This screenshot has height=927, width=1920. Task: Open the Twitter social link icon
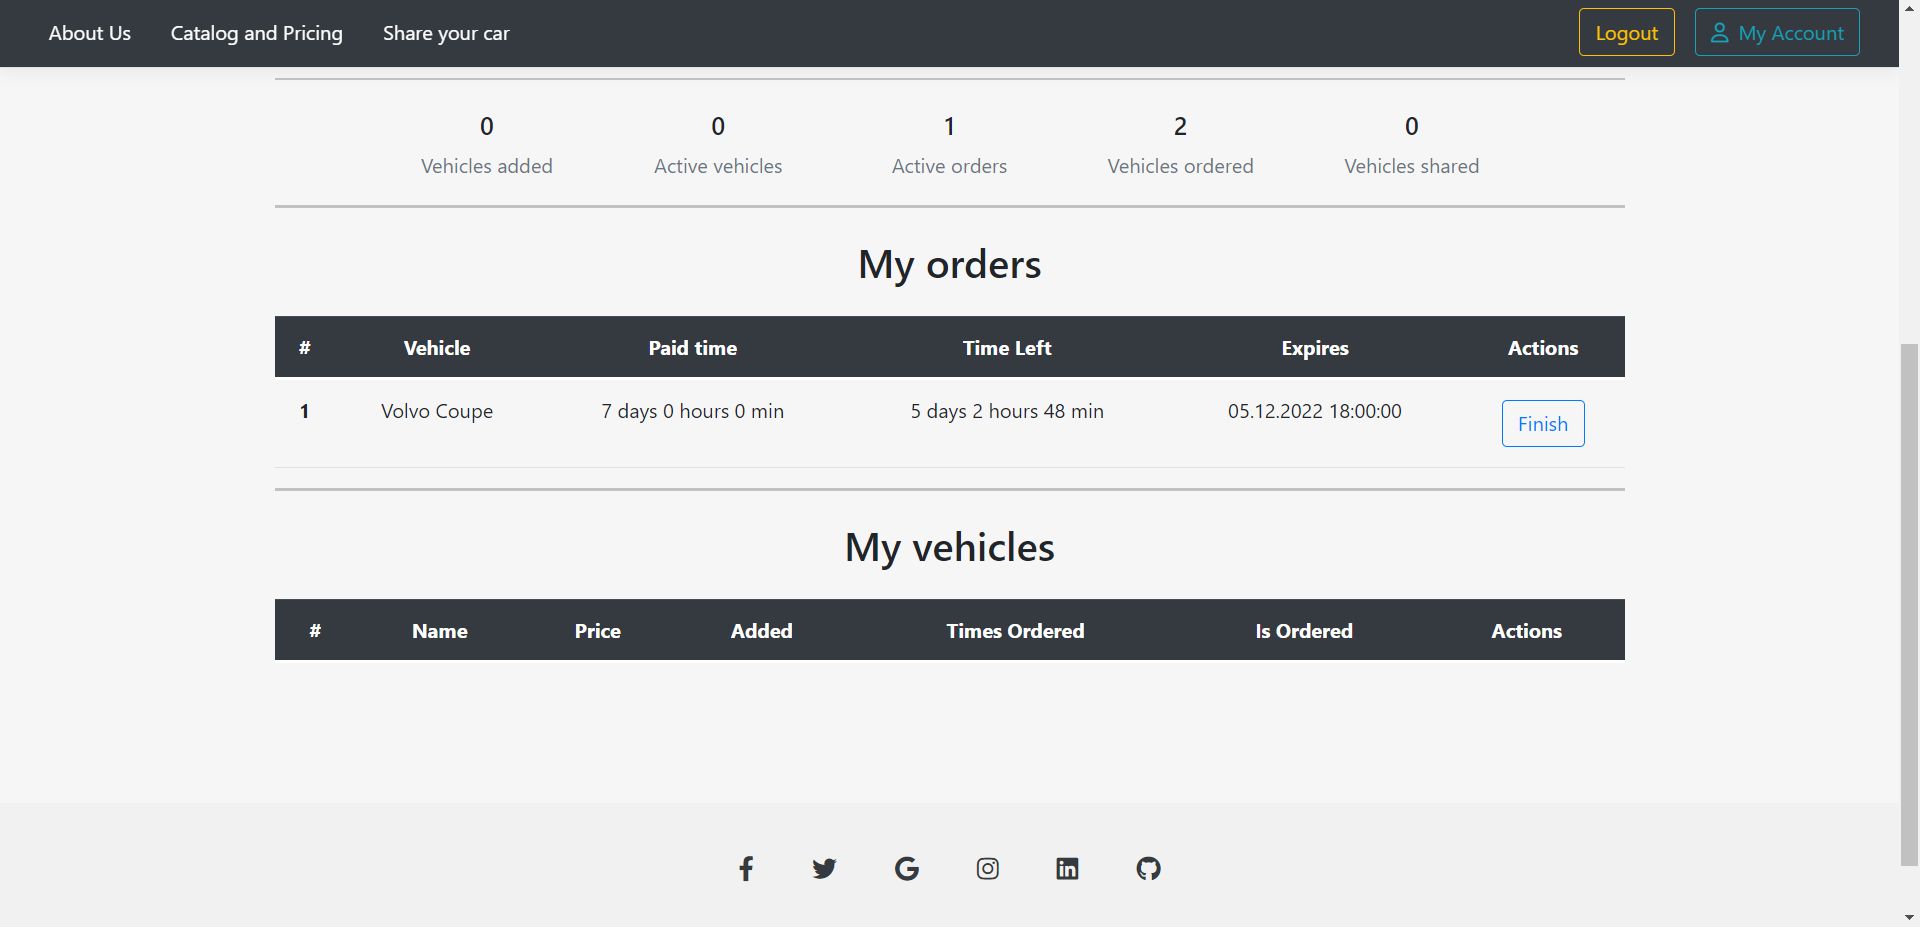click(824, 868)
